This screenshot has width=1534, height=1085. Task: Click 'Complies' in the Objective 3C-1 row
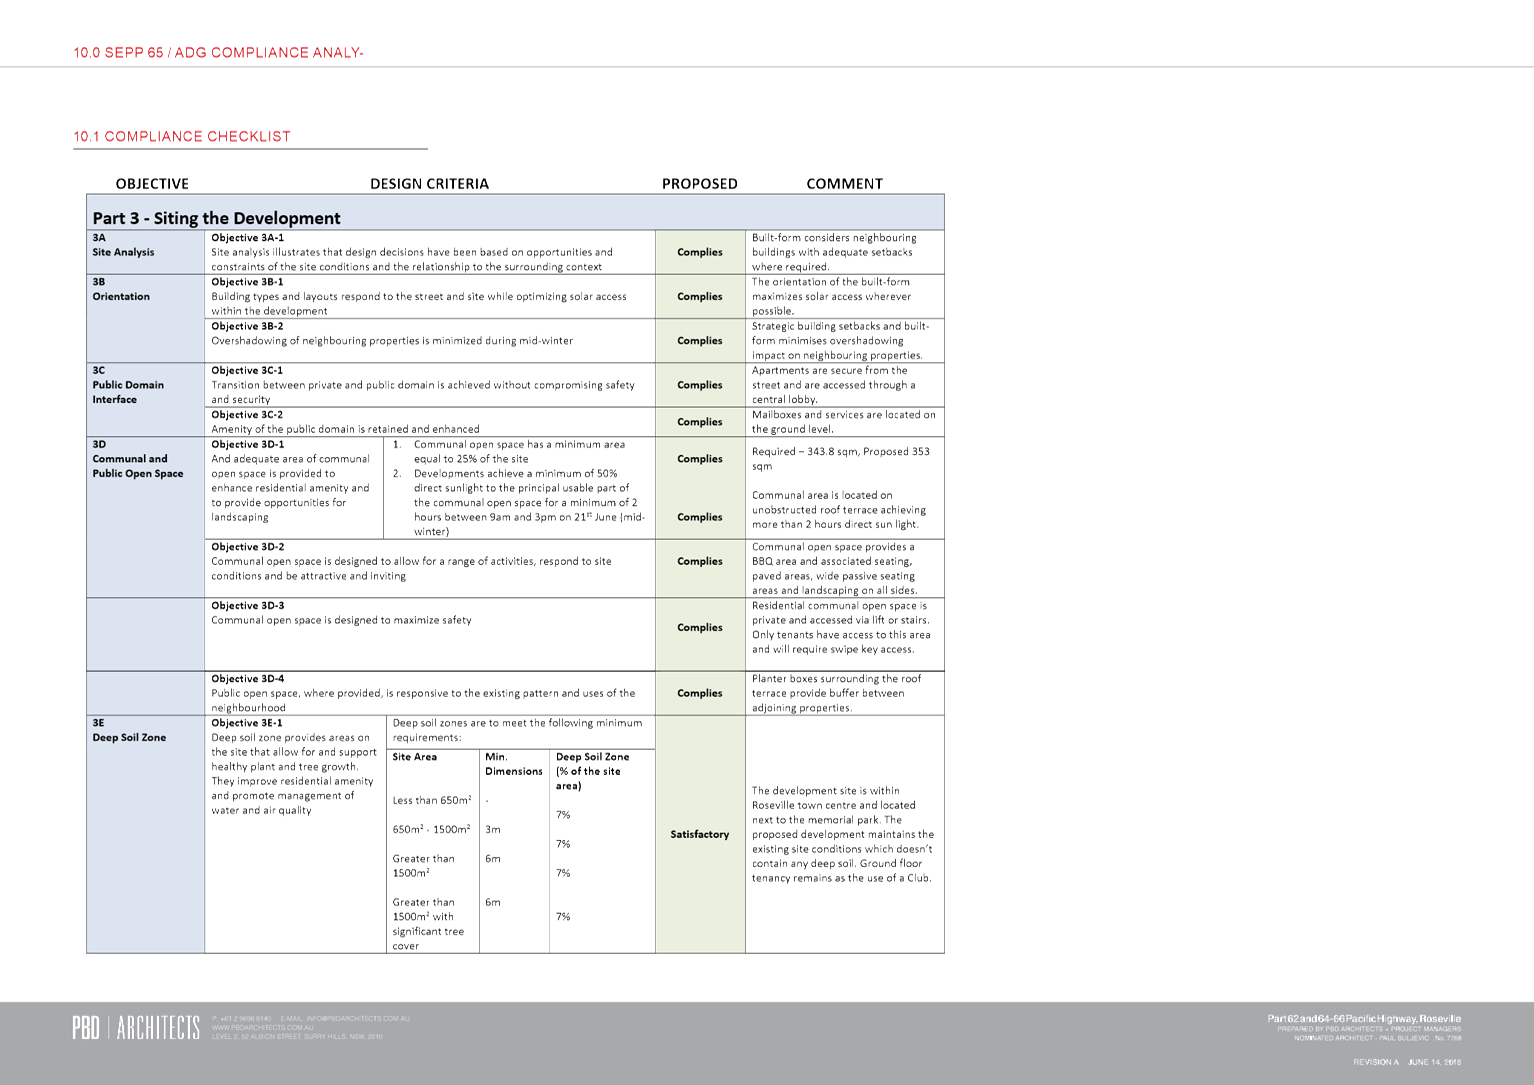pos(700,385)
